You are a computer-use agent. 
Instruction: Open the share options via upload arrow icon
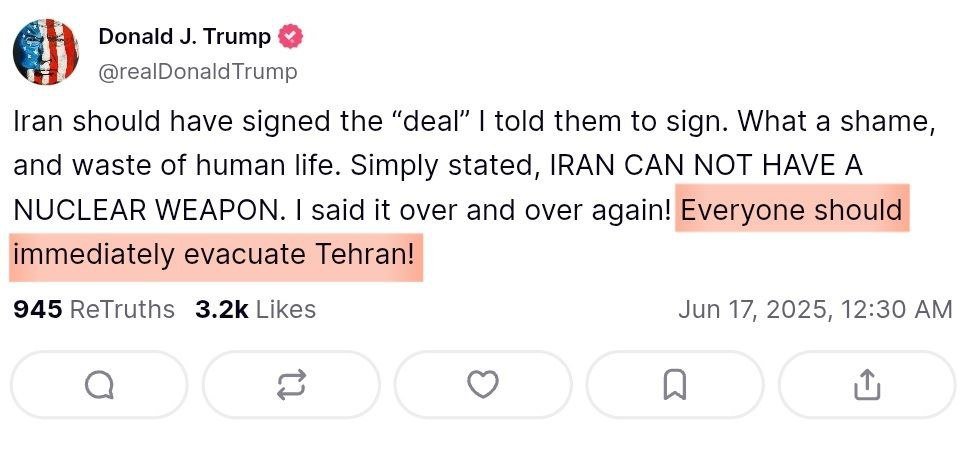[867, 385]
